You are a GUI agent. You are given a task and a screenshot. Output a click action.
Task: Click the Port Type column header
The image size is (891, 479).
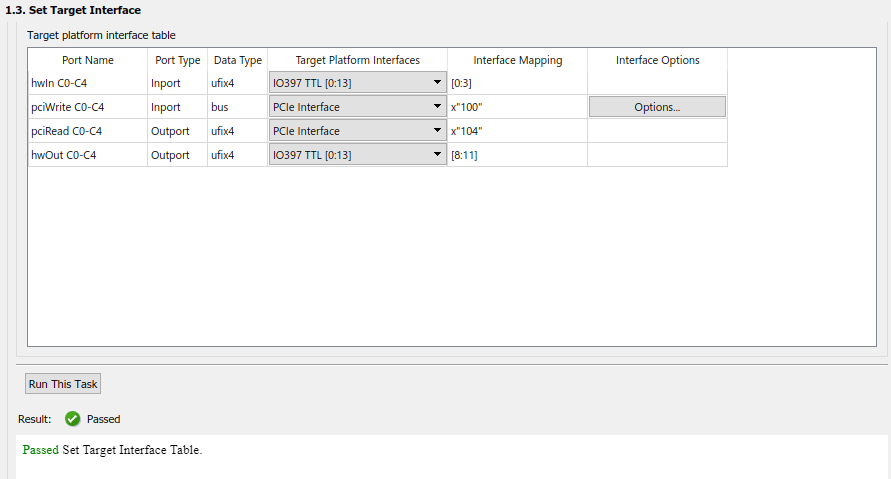(x=178, y=60)
